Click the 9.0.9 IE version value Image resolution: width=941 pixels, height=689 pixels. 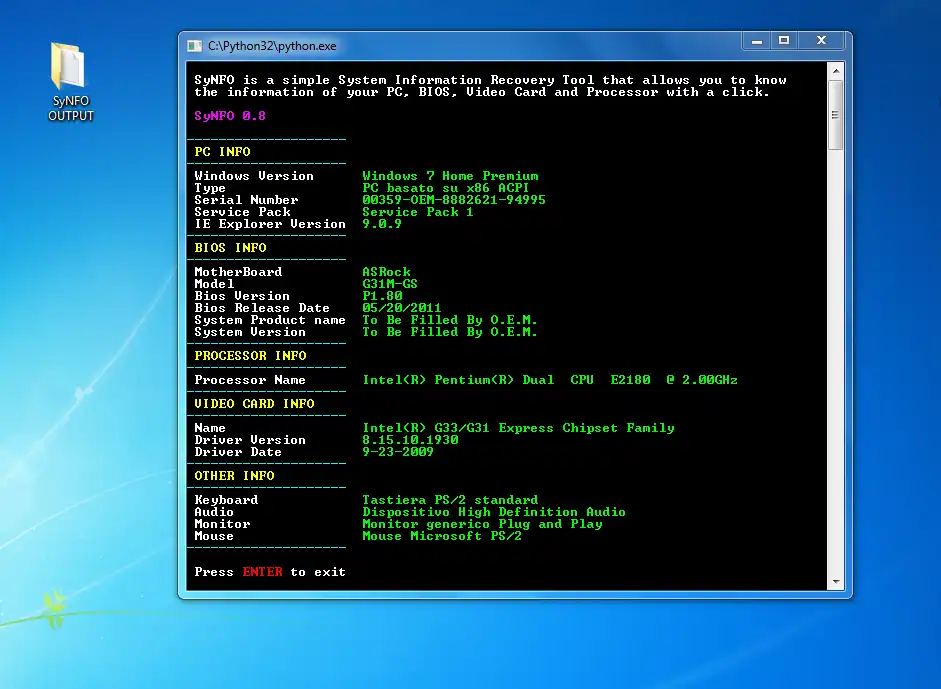[382, 224]
